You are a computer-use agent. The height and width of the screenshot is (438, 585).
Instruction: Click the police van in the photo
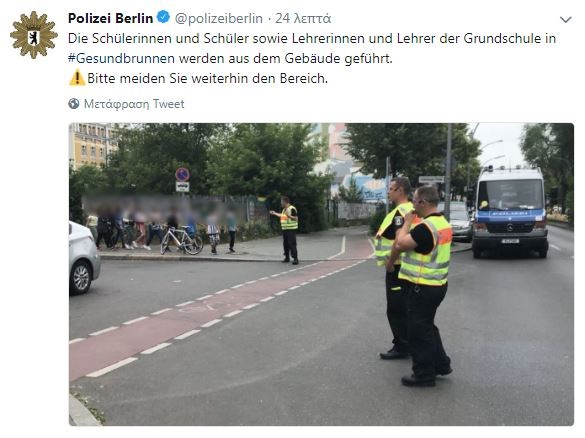click(x=510, y=212)
